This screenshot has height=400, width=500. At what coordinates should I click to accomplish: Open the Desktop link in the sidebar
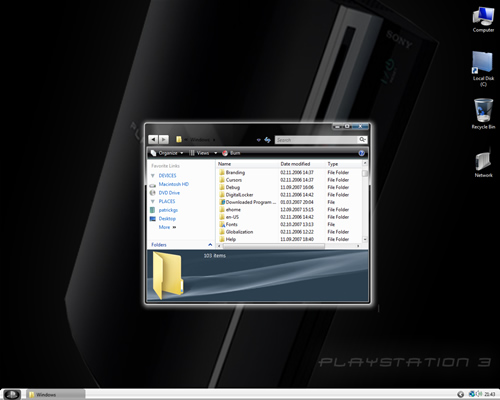pyautogui.click(x=167, y=219)
